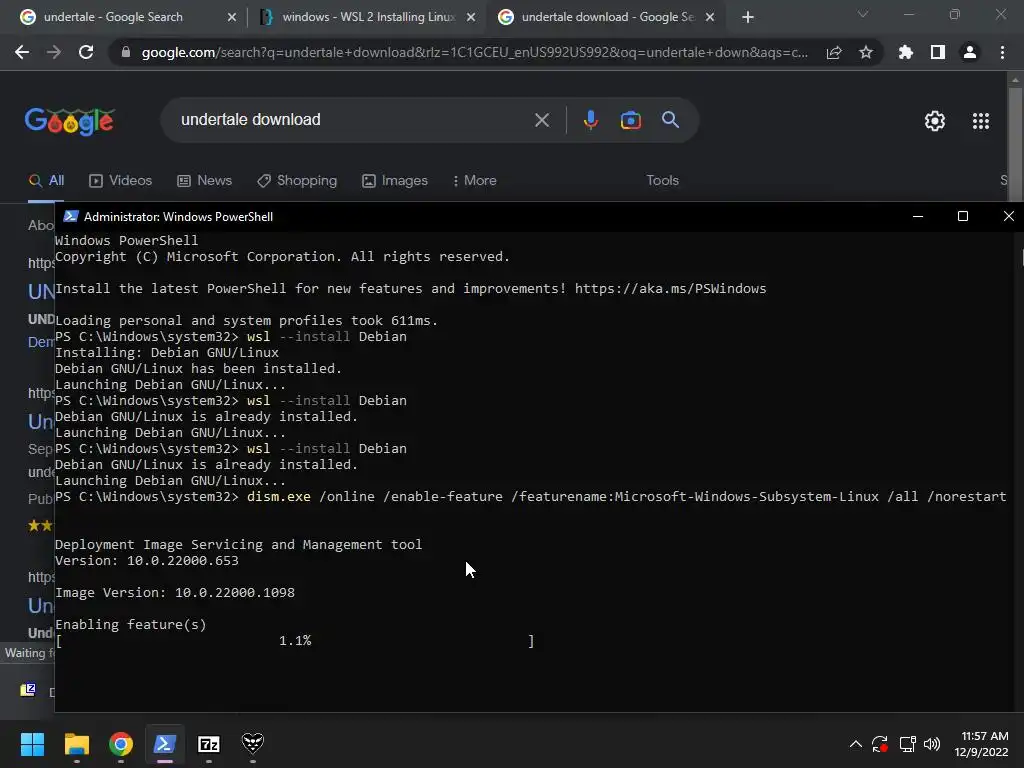
Task: Open Chrome side panel icon
Action: (937, 52)
